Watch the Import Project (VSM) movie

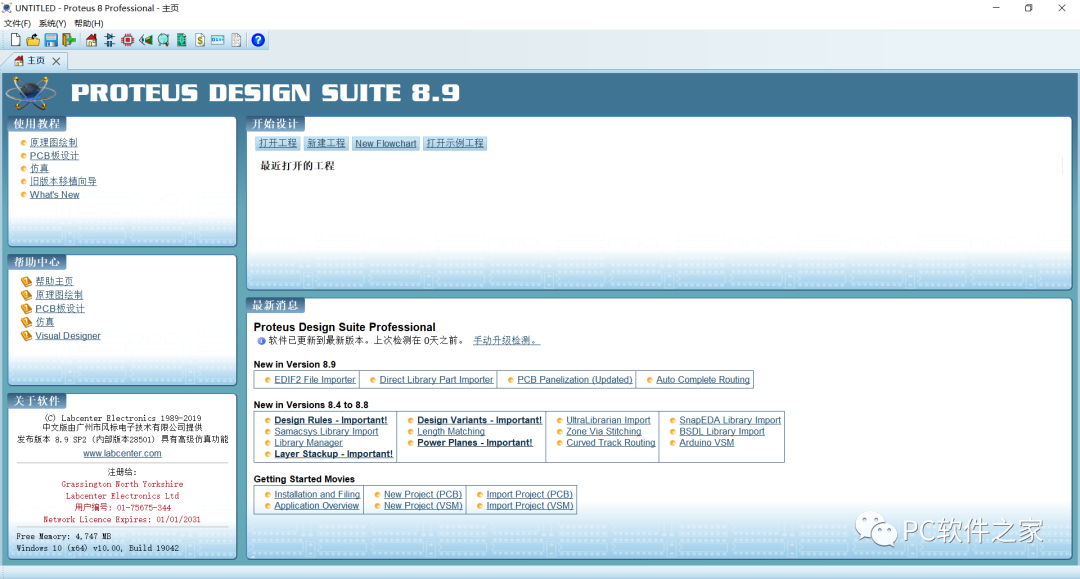tap(530, 505)
